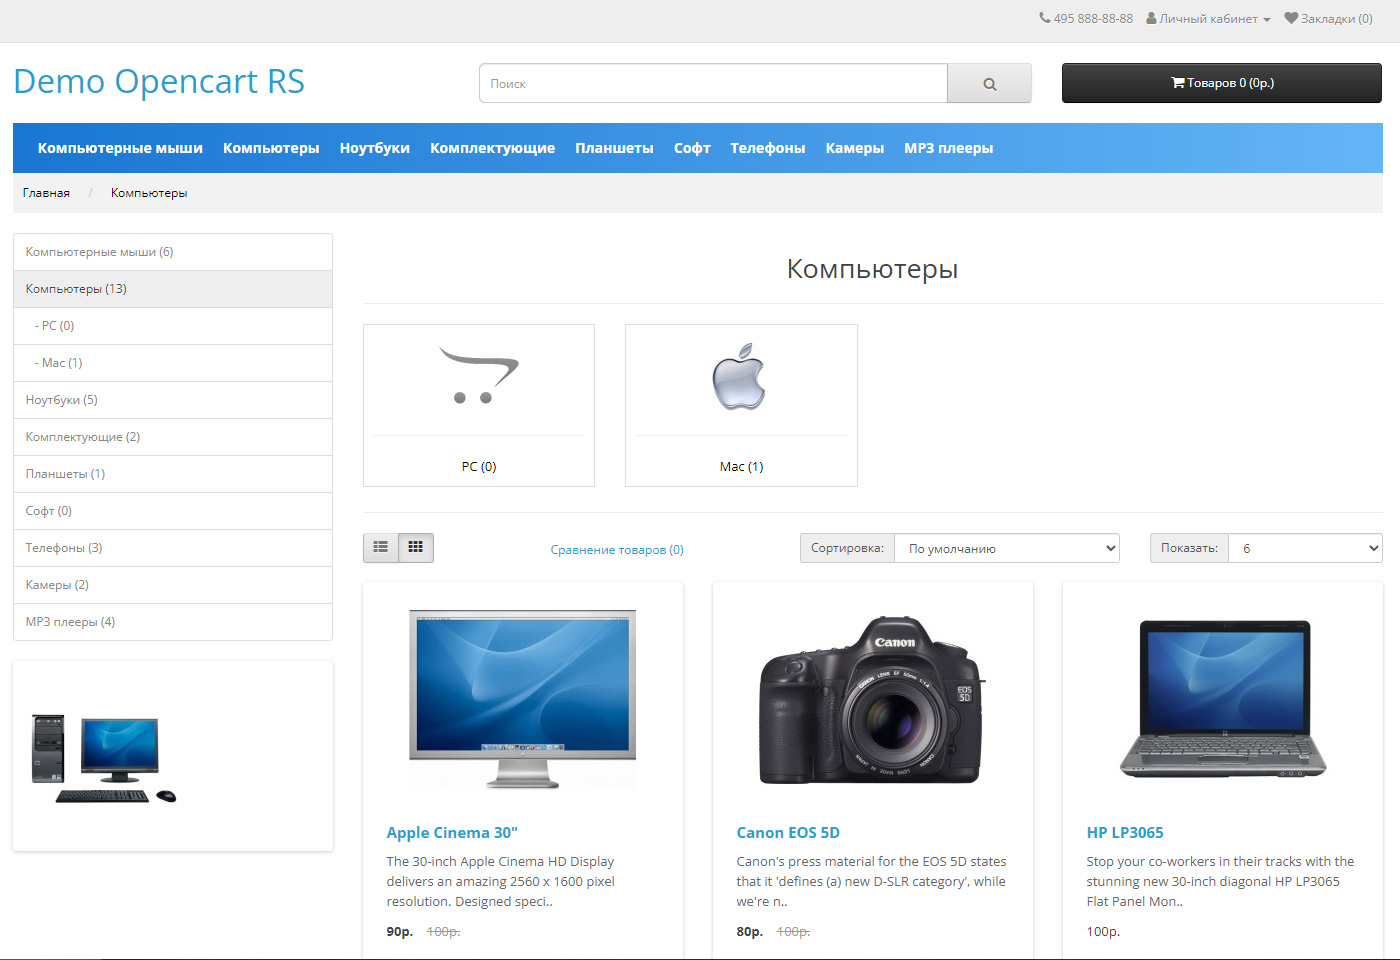Open bookmarks with heart icon

pyautogui.click(x=1328, y=18)
